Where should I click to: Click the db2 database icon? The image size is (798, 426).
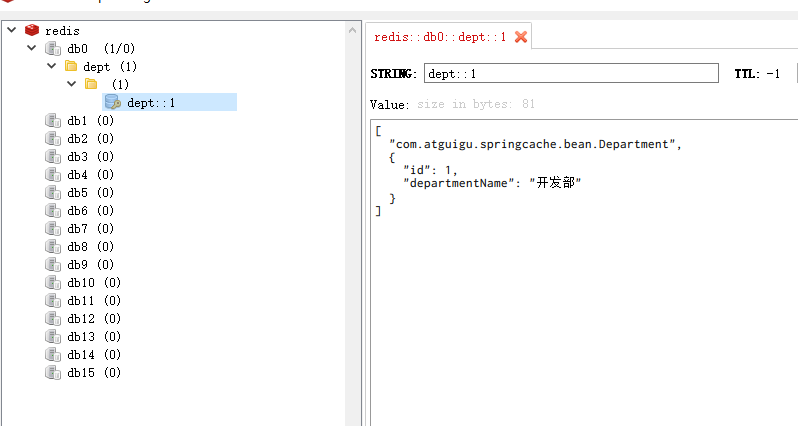[x=53, y=138]
